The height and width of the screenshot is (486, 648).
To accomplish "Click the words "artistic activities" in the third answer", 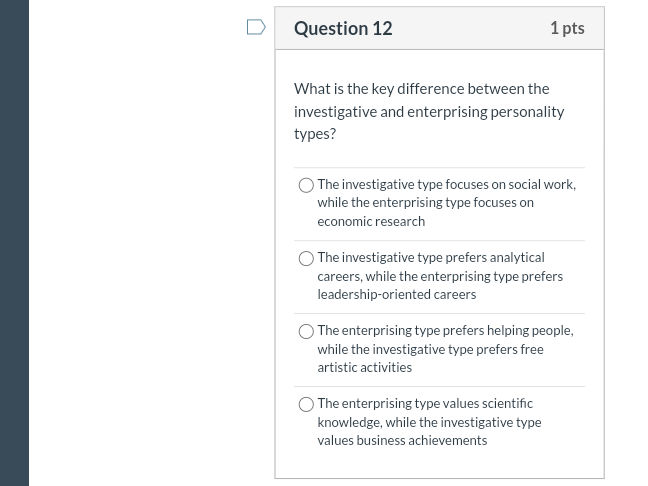I will (x=364, y=367).
